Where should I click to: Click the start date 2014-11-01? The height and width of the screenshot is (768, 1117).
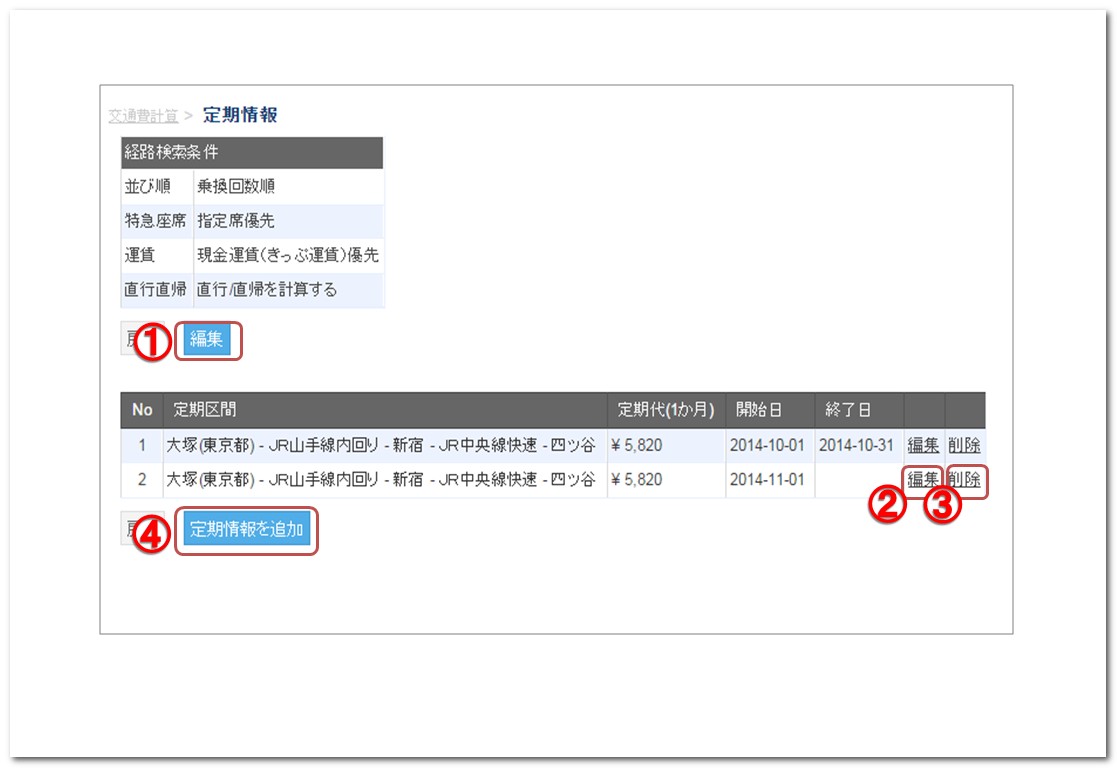(x=767, y=479)
